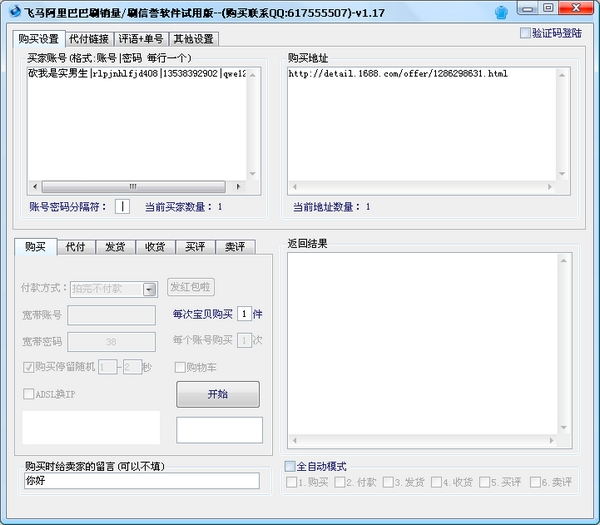This screenshot has width=600, height=525.
Task: Click the minimum random delay seconds field
Action: (x=108, y=367)
